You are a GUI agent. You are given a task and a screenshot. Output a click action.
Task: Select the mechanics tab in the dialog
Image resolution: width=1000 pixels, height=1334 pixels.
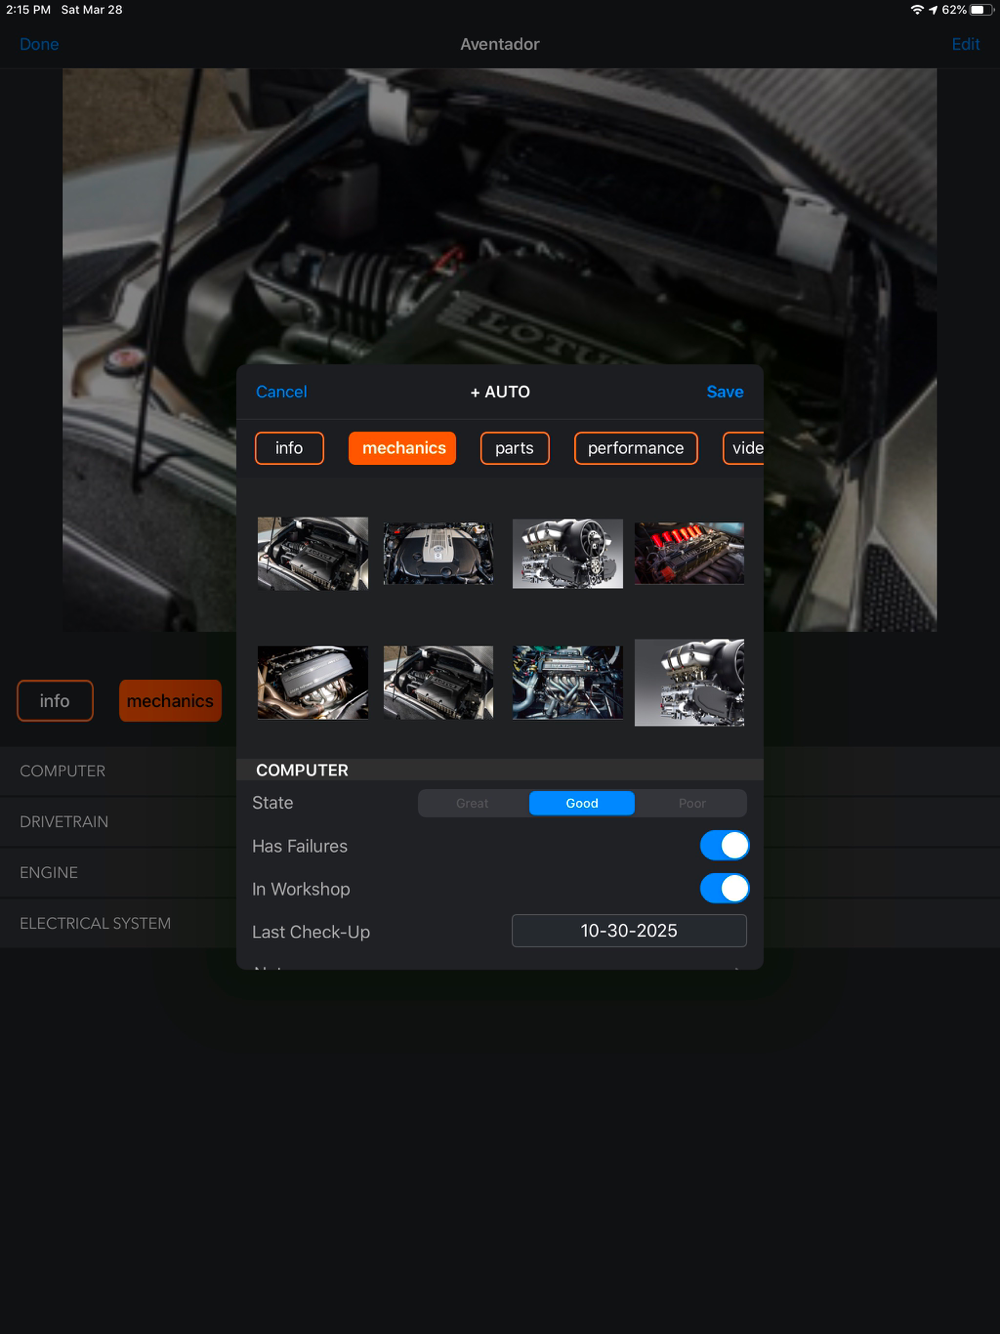point(403,448)
